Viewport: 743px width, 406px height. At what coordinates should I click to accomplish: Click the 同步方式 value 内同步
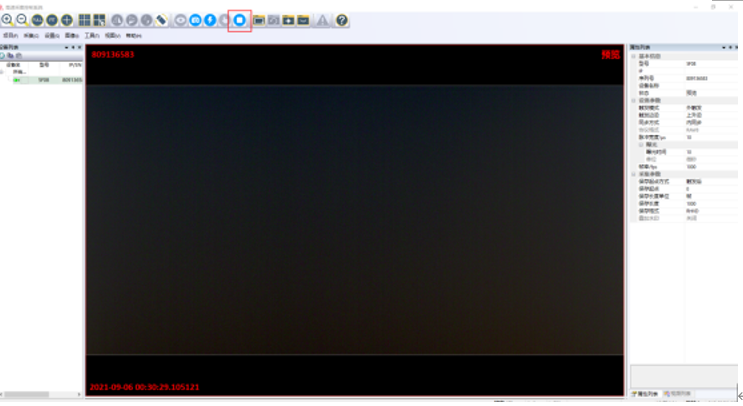click(694, 123)
